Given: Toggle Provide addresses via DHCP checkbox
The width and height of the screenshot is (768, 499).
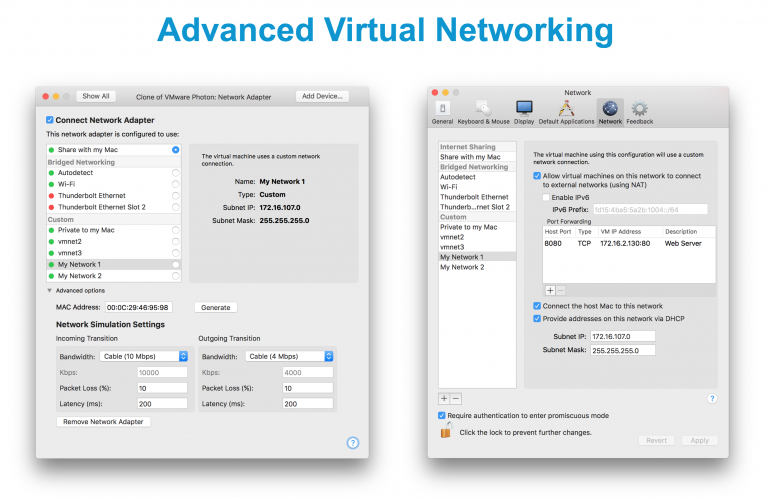Looking at the screenshot, I should click(x=537, y=318).
